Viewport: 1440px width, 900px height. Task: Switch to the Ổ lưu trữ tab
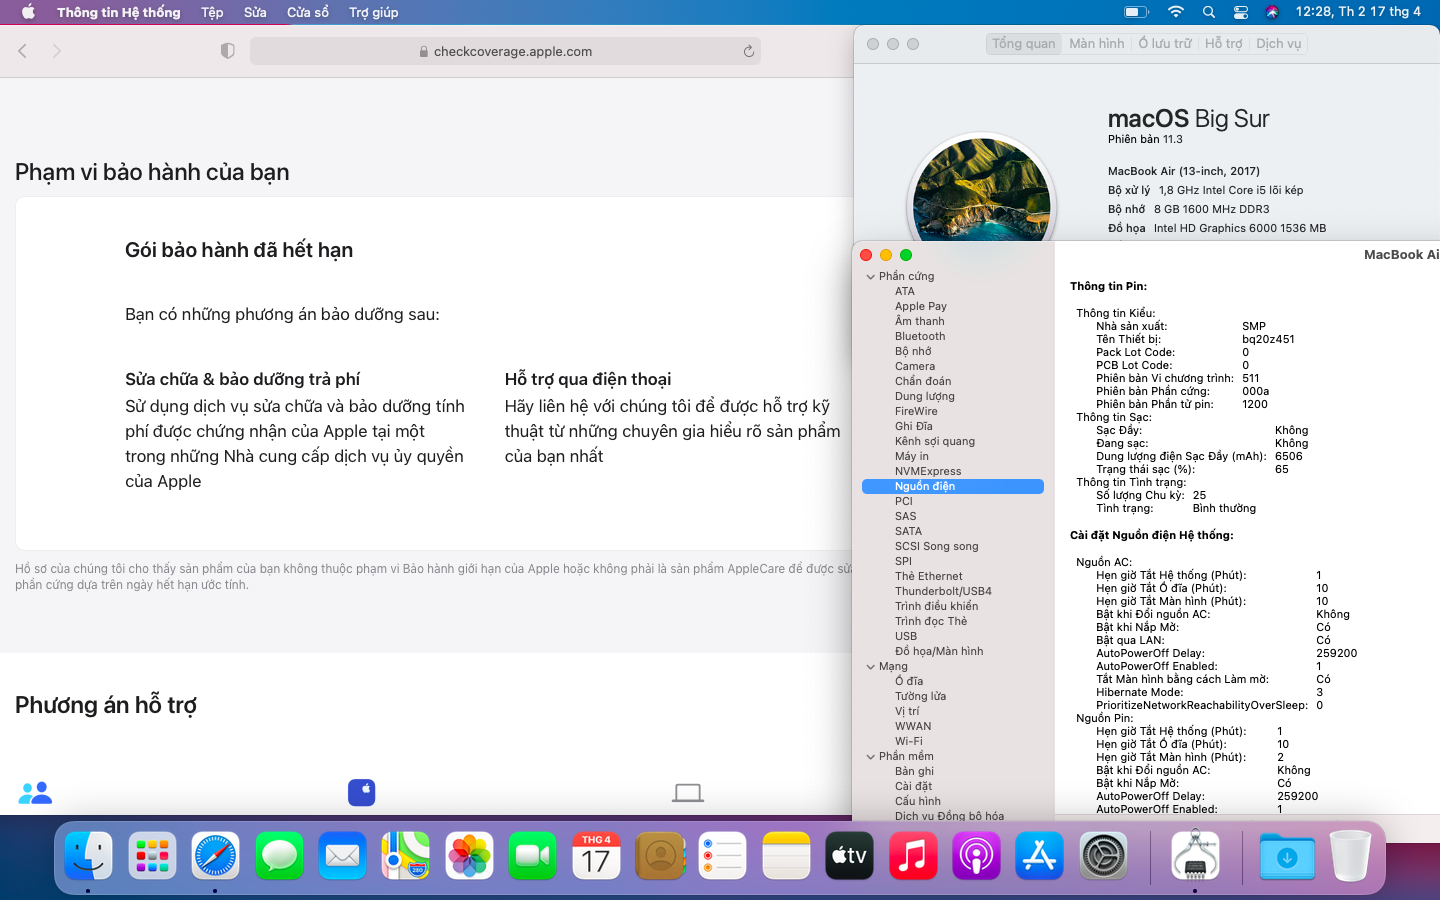1165,44
